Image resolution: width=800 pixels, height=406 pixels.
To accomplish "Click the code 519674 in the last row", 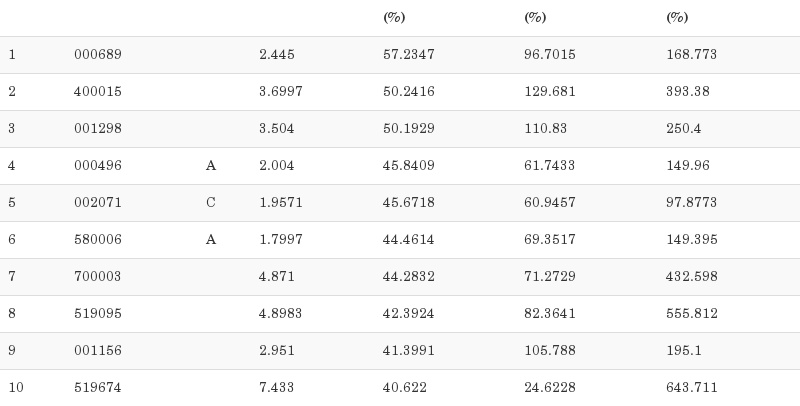I will coord(97,388).
